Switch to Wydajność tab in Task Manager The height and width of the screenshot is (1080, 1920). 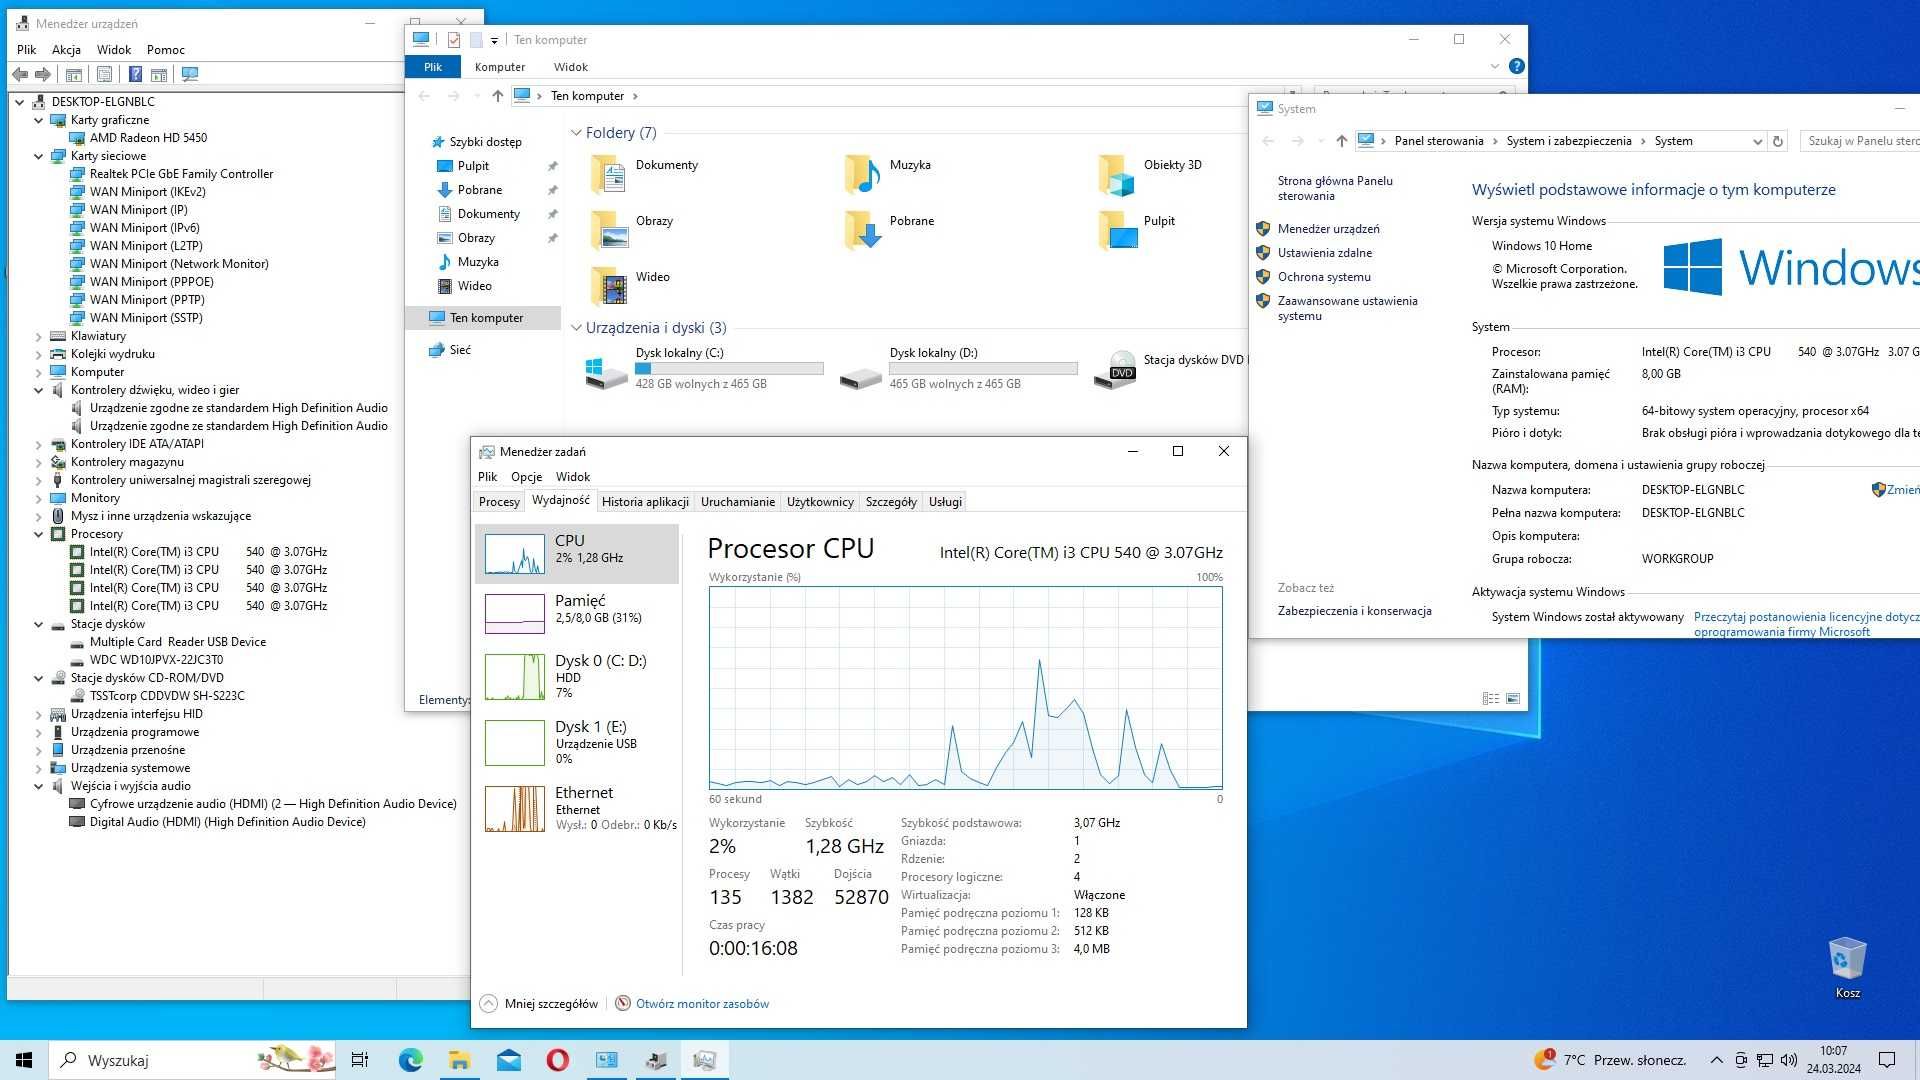(559, 501)
